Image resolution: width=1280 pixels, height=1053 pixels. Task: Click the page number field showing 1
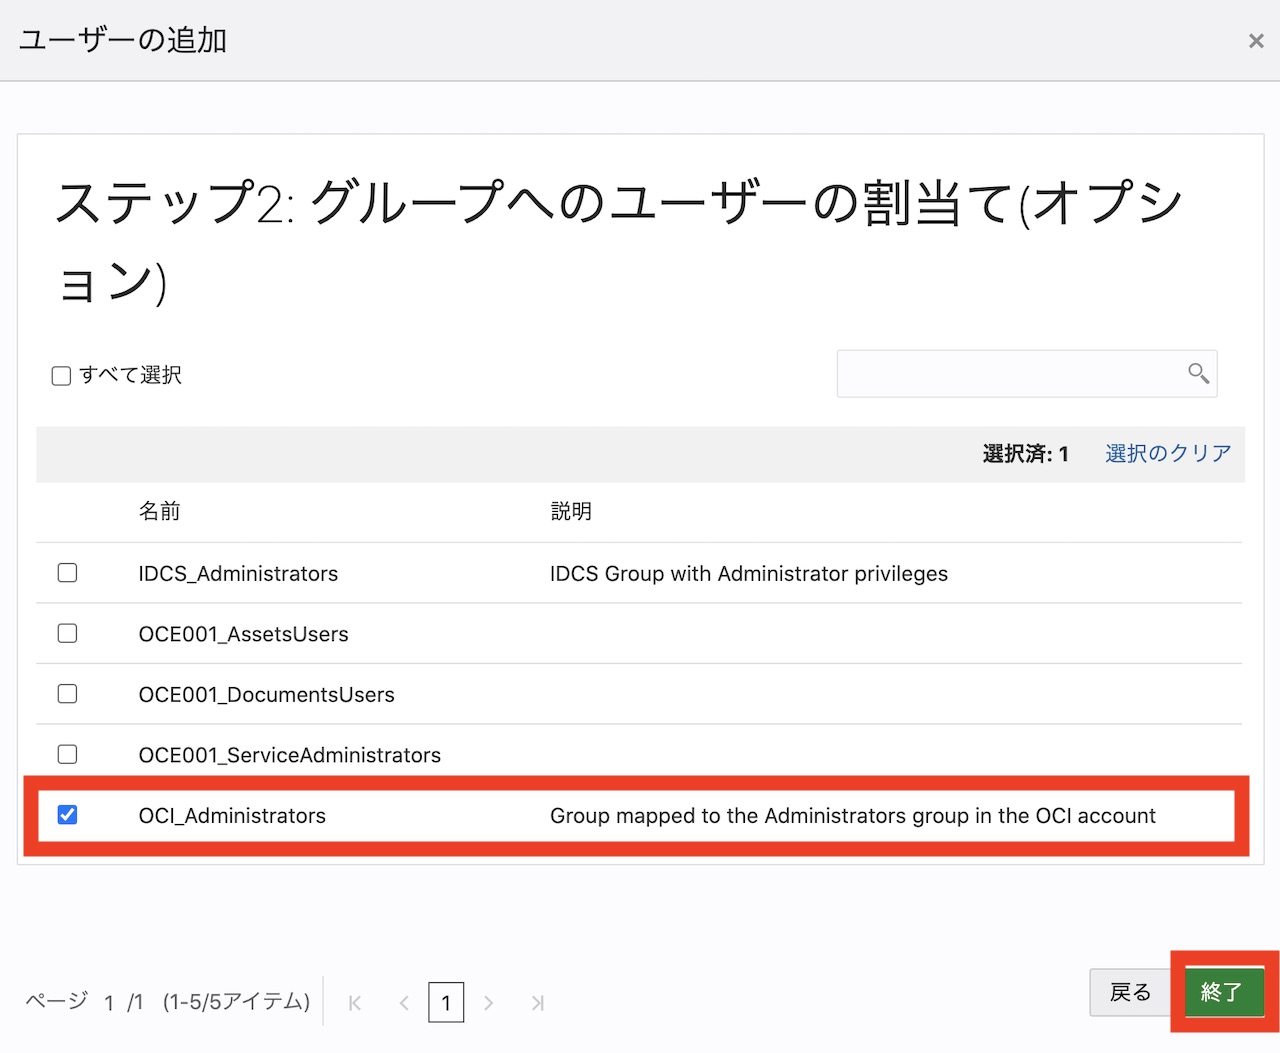click(x=446, y=1002)
